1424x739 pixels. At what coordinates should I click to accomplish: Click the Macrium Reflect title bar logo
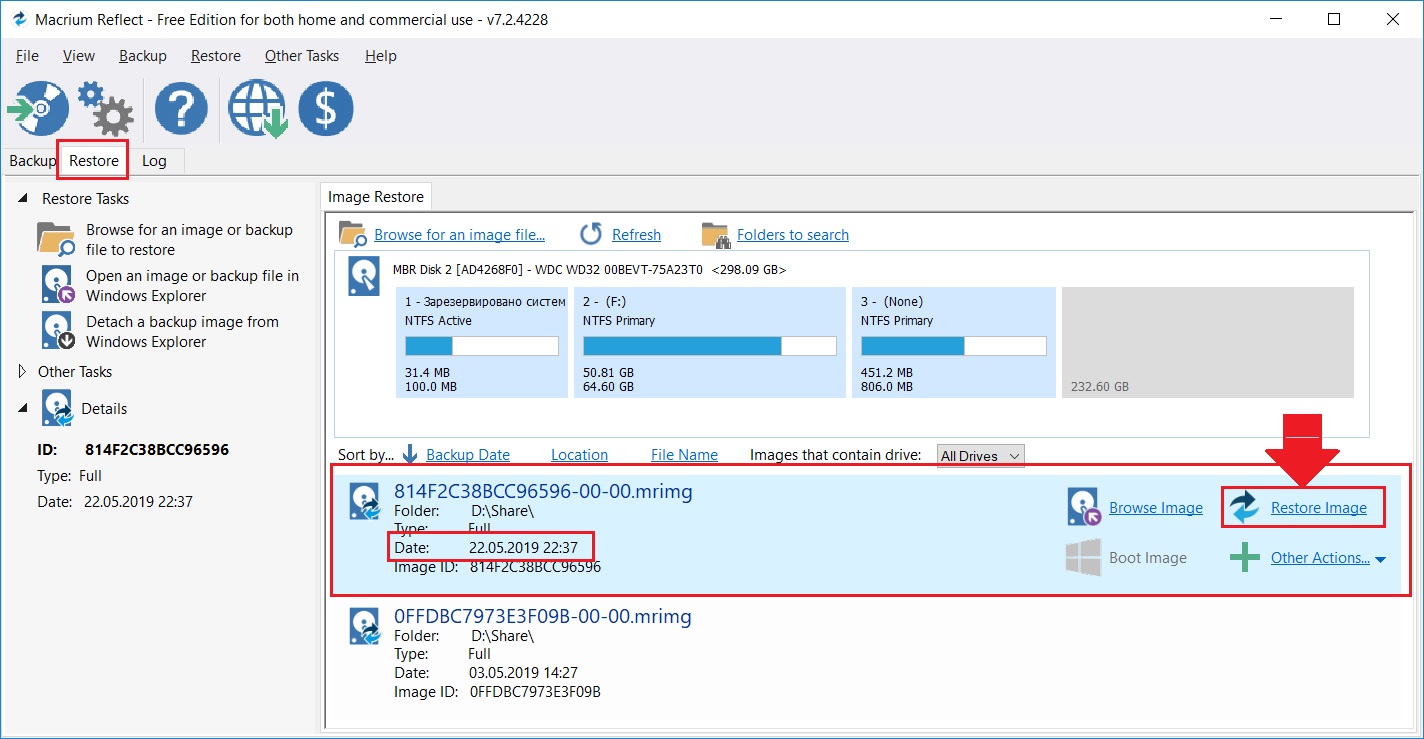[18, 19]
